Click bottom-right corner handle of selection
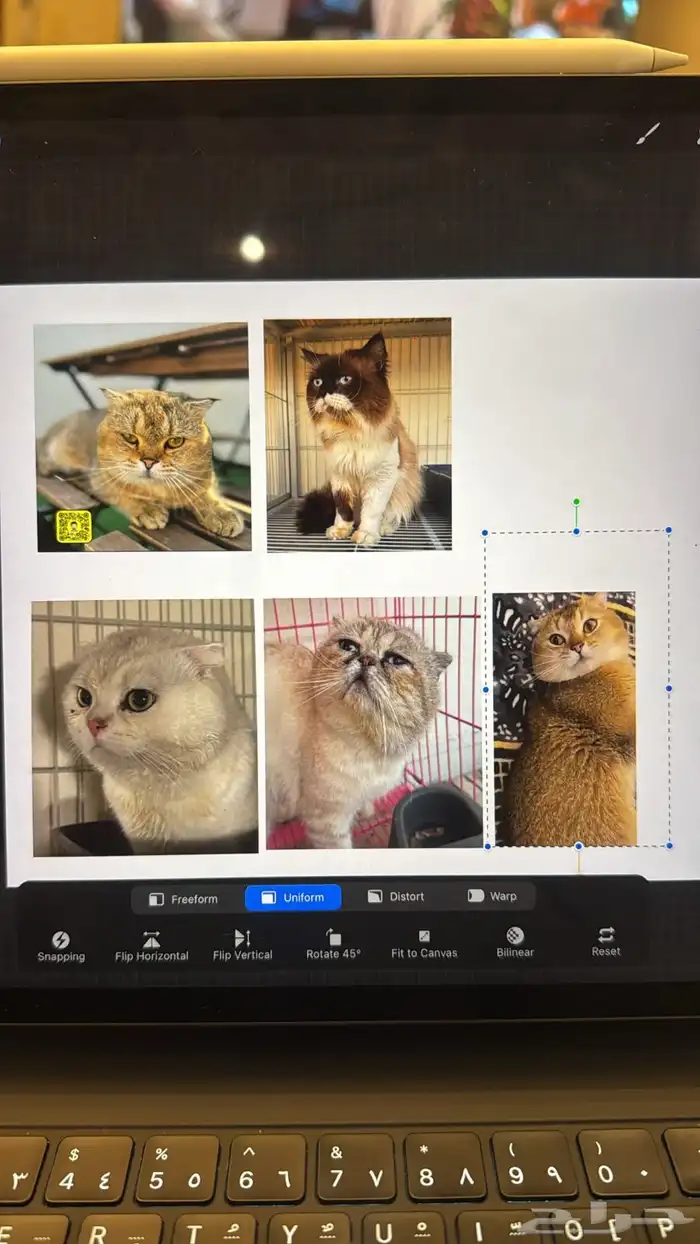This screenshot has height=1244, width=700. click(669, 846)
